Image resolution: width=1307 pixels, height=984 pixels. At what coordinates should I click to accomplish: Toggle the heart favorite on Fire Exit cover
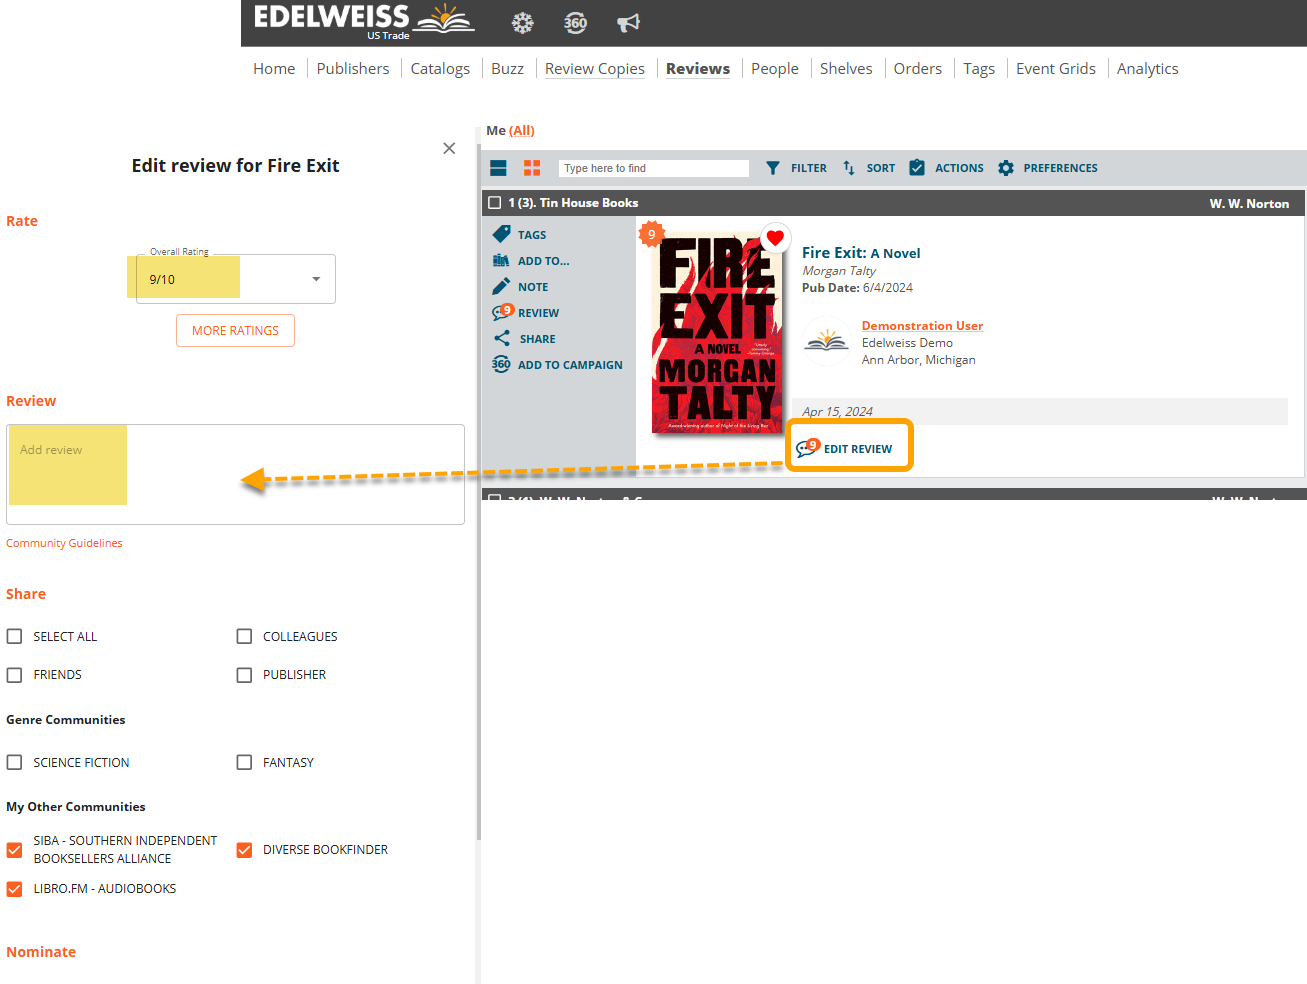tap(775, 238)
